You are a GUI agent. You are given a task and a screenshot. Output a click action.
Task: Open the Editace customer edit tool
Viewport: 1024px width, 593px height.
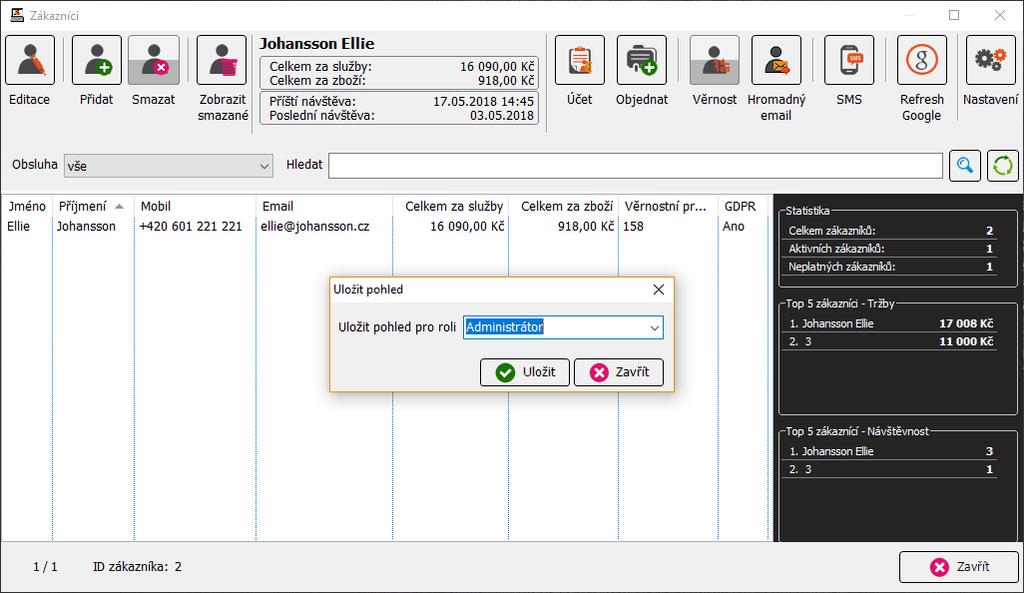coord(30,60)
